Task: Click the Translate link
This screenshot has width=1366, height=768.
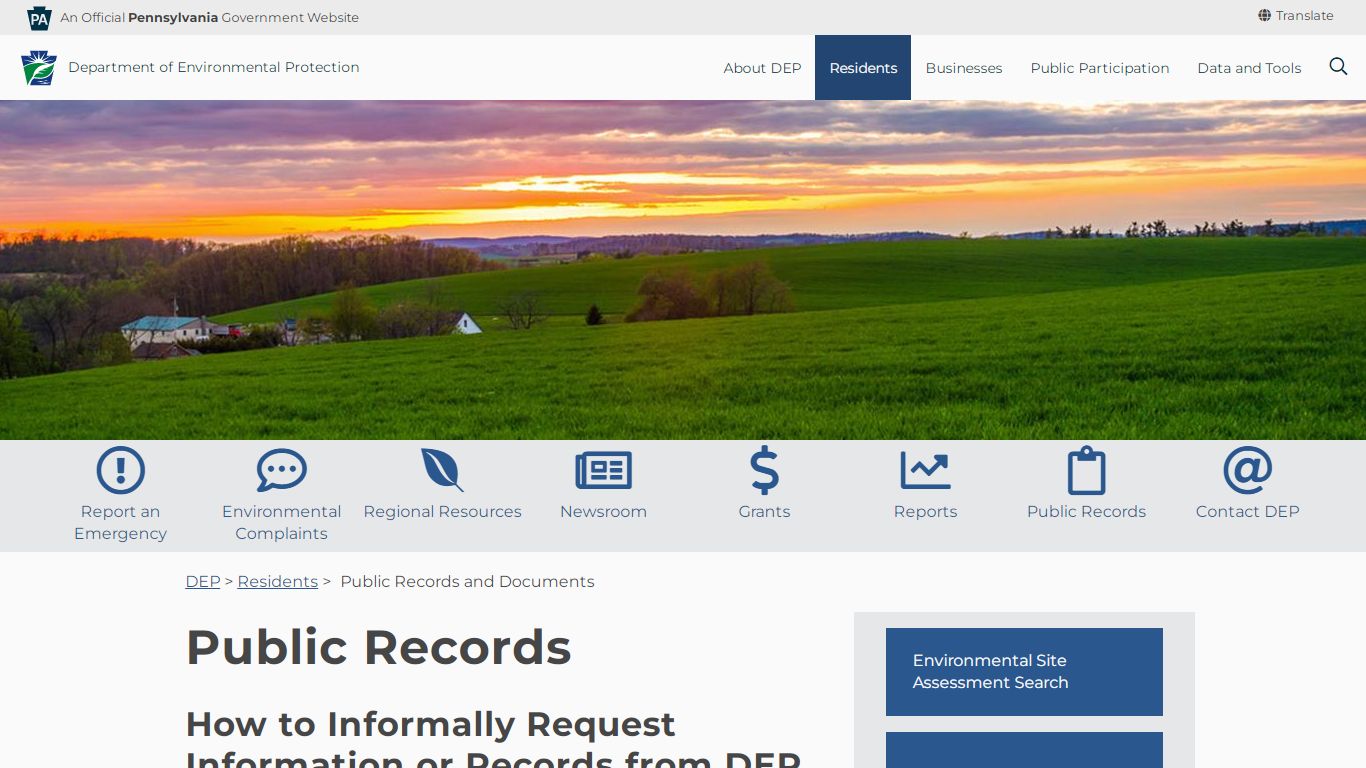Action: click(1304, 16)
